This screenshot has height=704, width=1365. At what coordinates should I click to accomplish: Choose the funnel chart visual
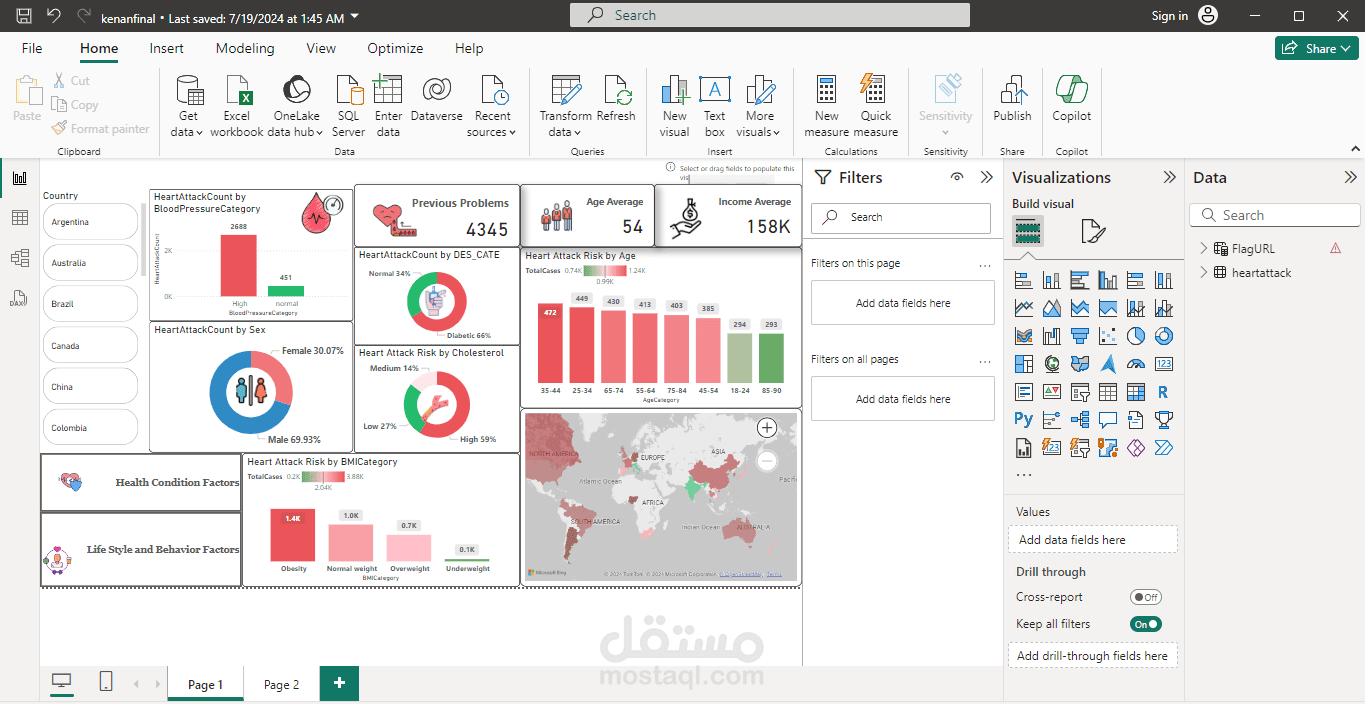pyautogui.click(x=1079, y=336)
